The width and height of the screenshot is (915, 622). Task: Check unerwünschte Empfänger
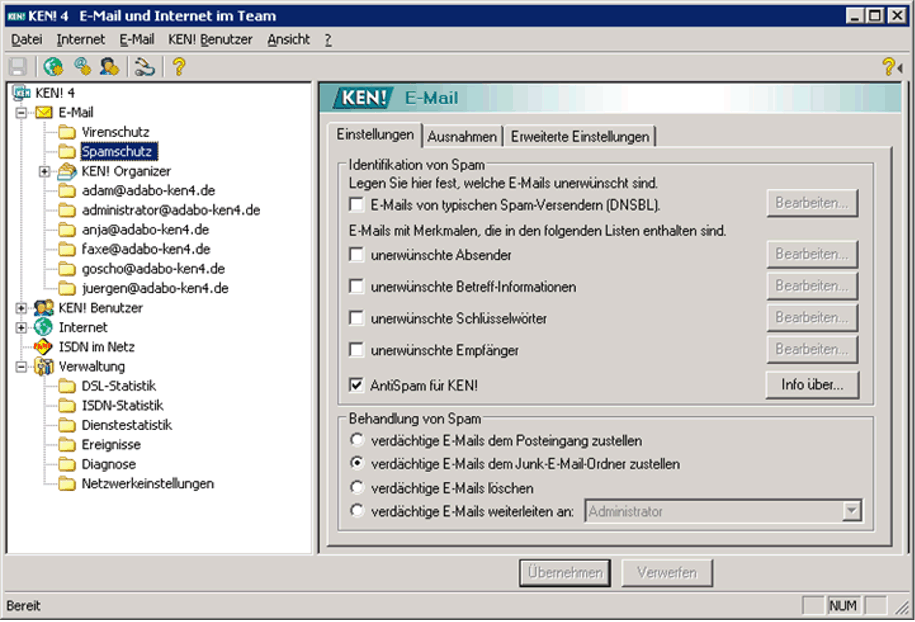356,350
